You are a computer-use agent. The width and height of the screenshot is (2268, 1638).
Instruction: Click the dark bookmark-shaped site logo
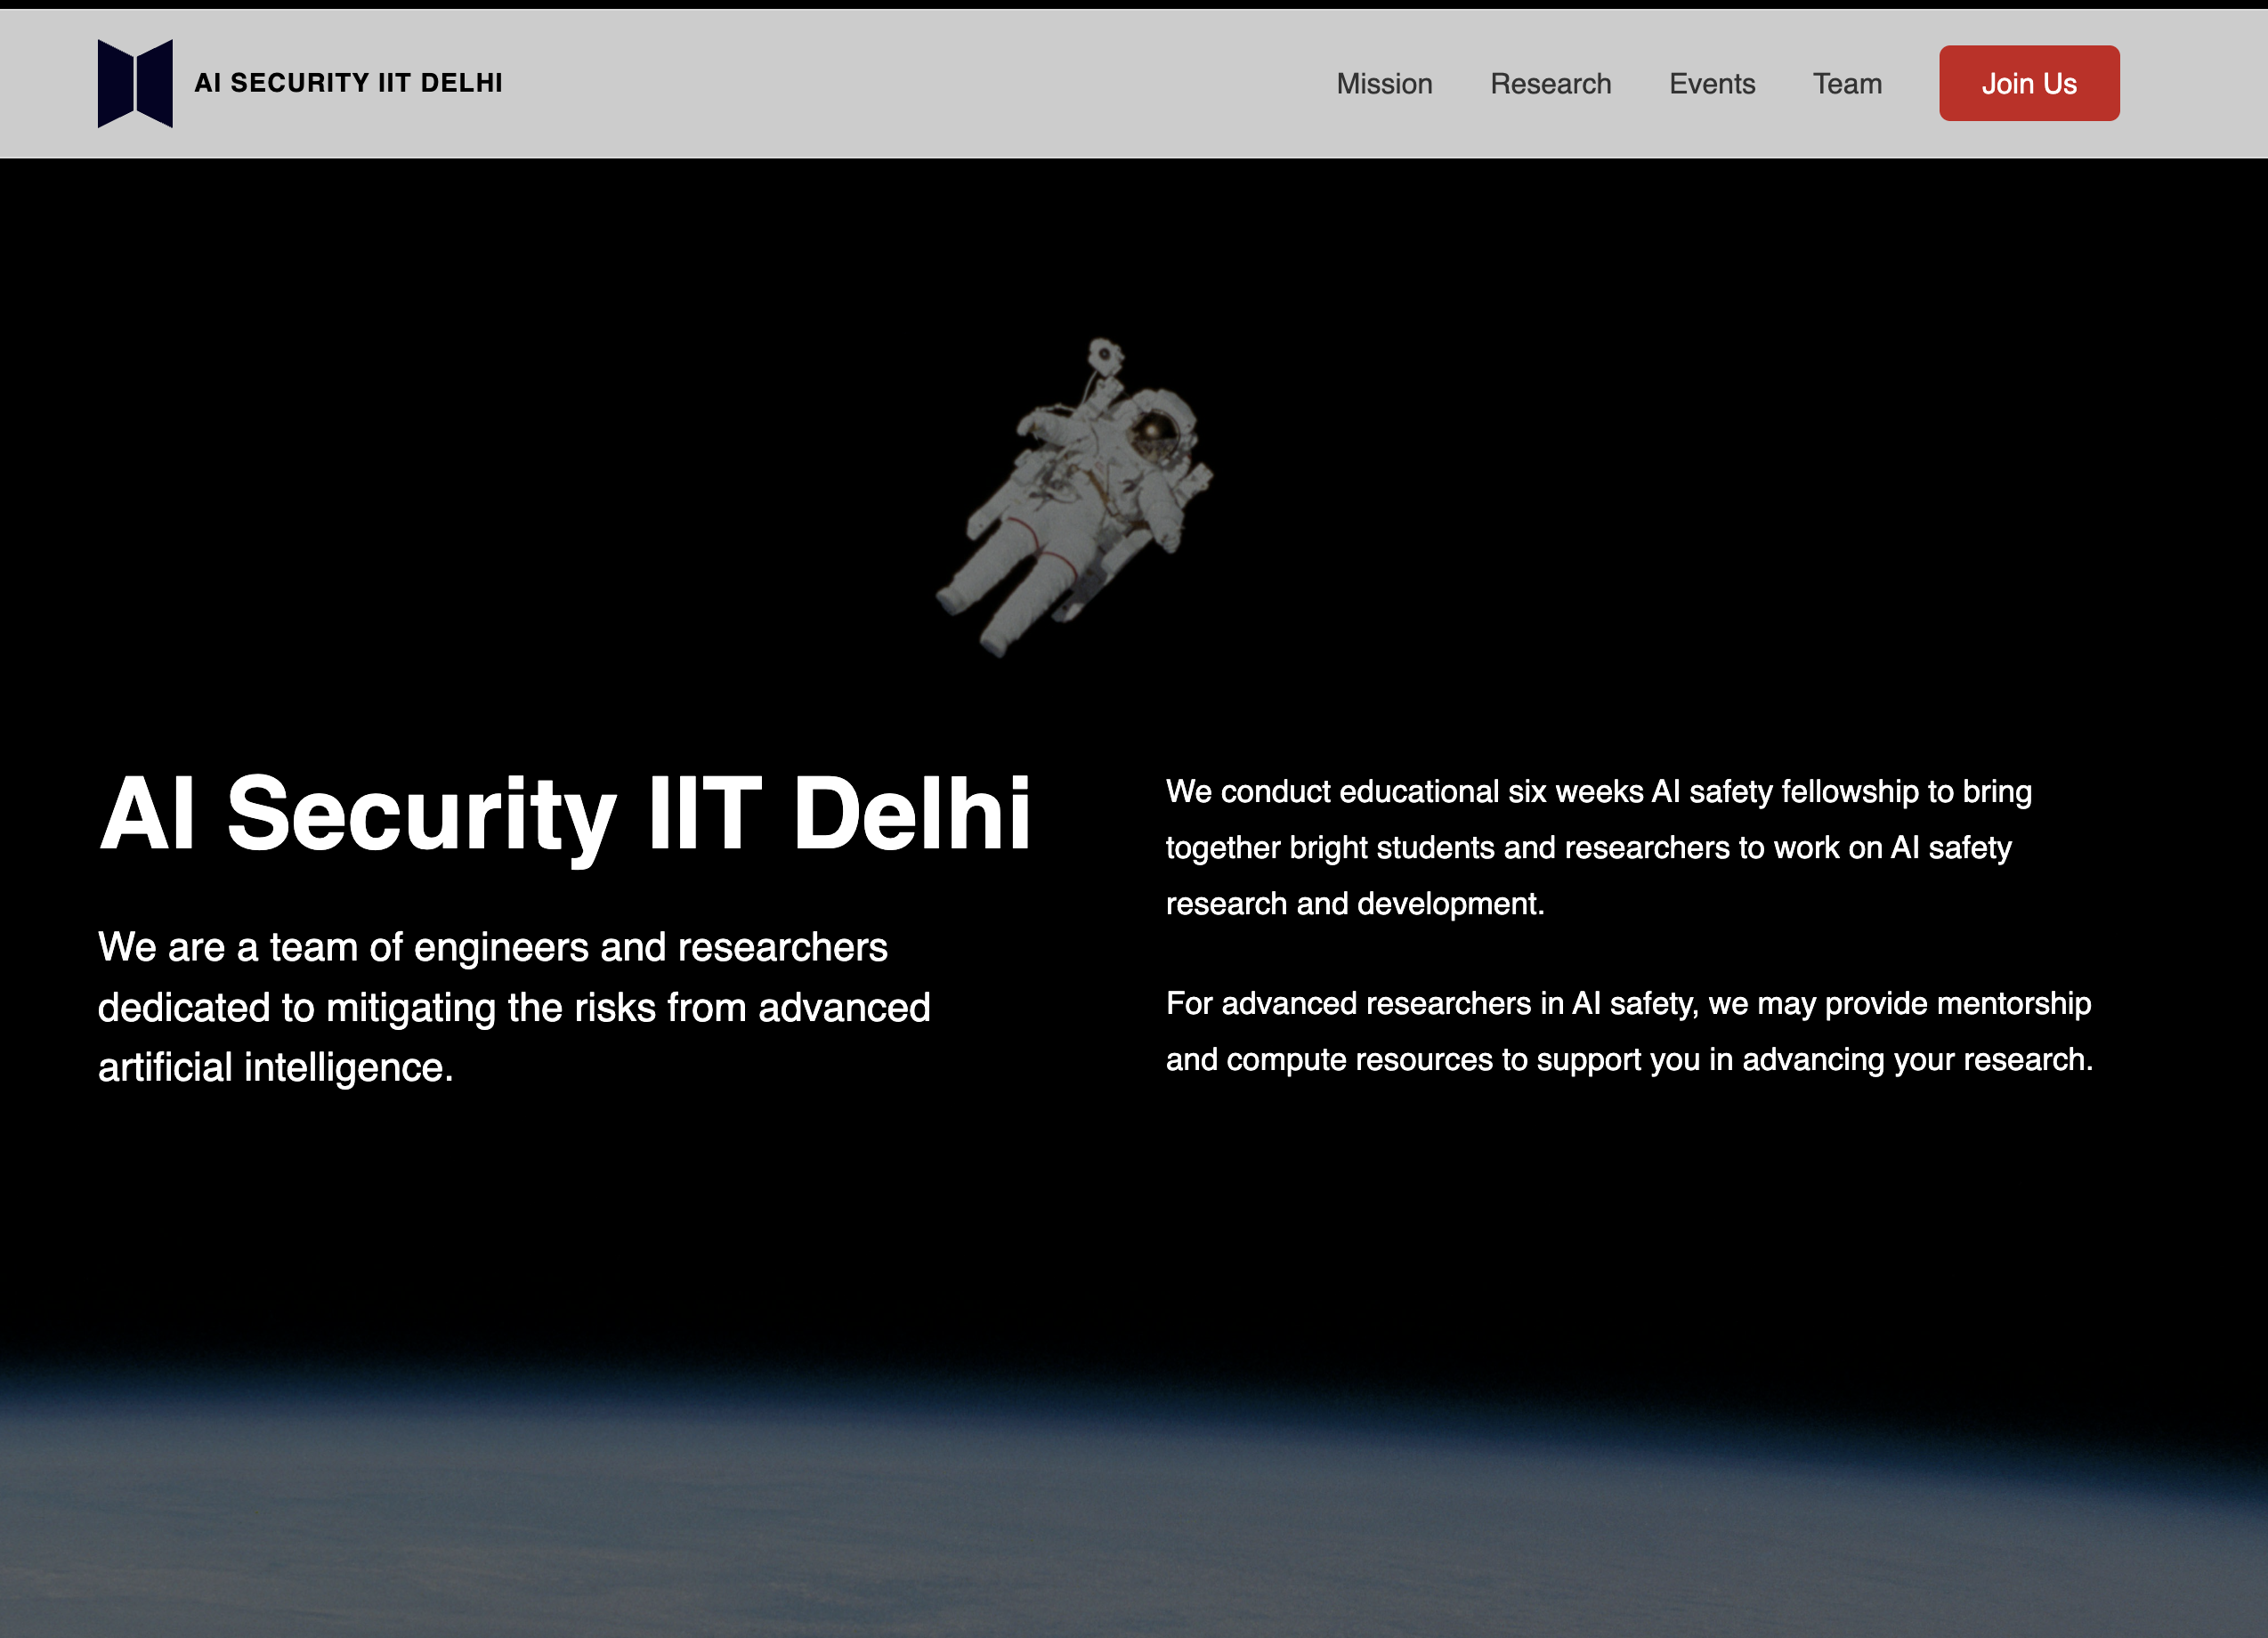tap(135, 83)
